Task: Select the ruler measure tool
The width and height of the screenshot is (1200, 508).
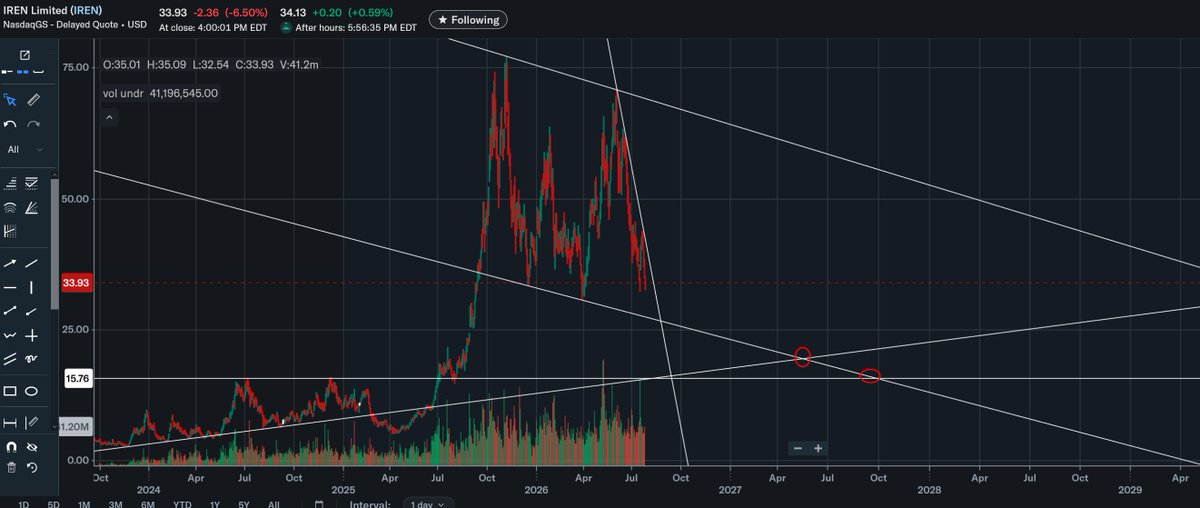Action: click(33, 100)
